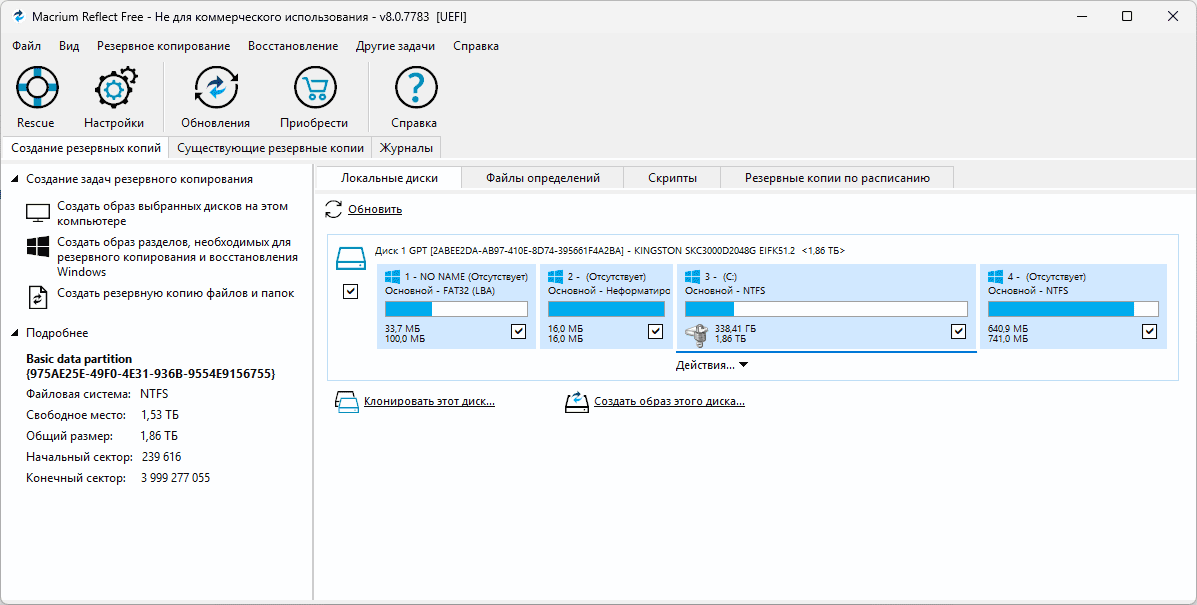Click the Обновить link

[375, 209]
